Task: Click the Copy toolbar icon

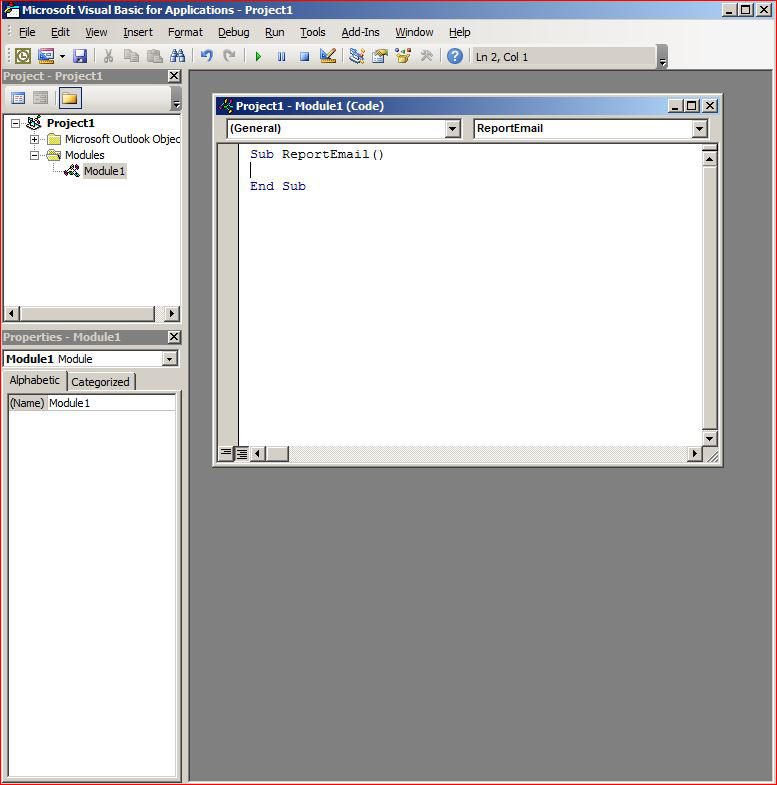Action: 131,56
